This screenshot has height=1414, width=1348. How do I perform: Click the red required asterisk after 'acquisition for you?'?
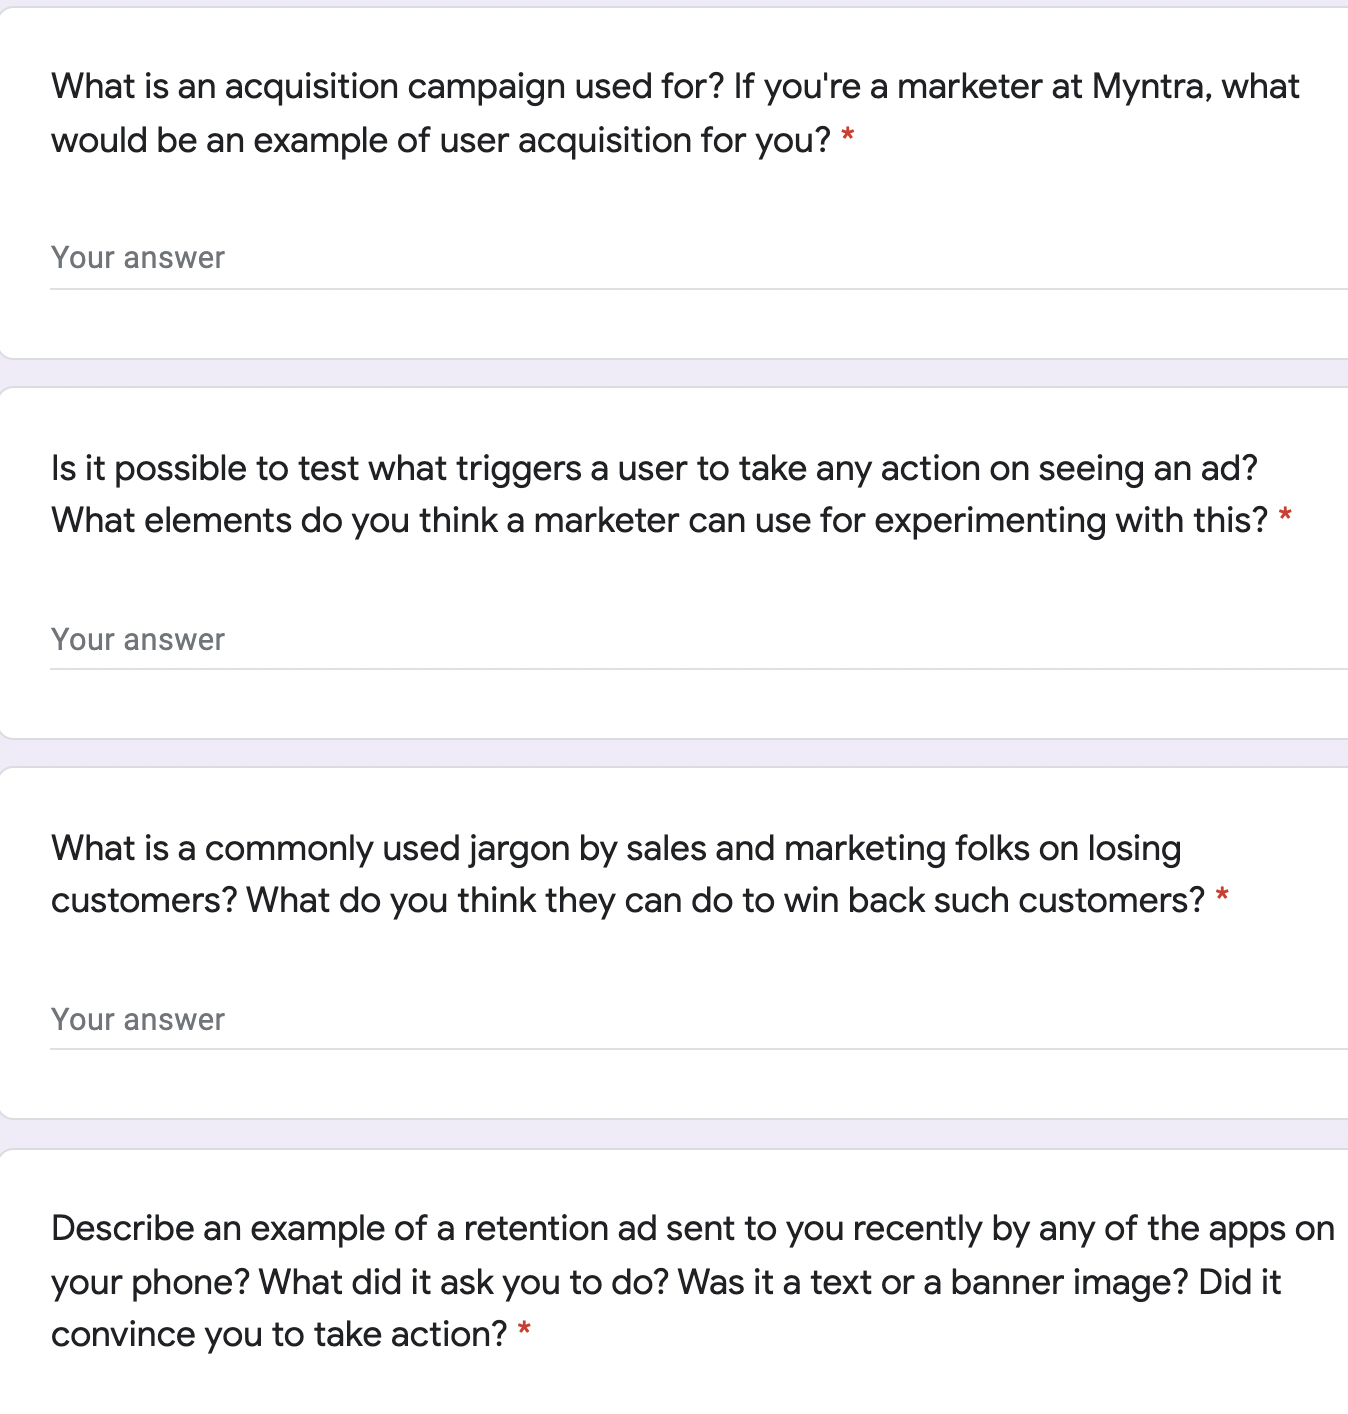(848, 136)
